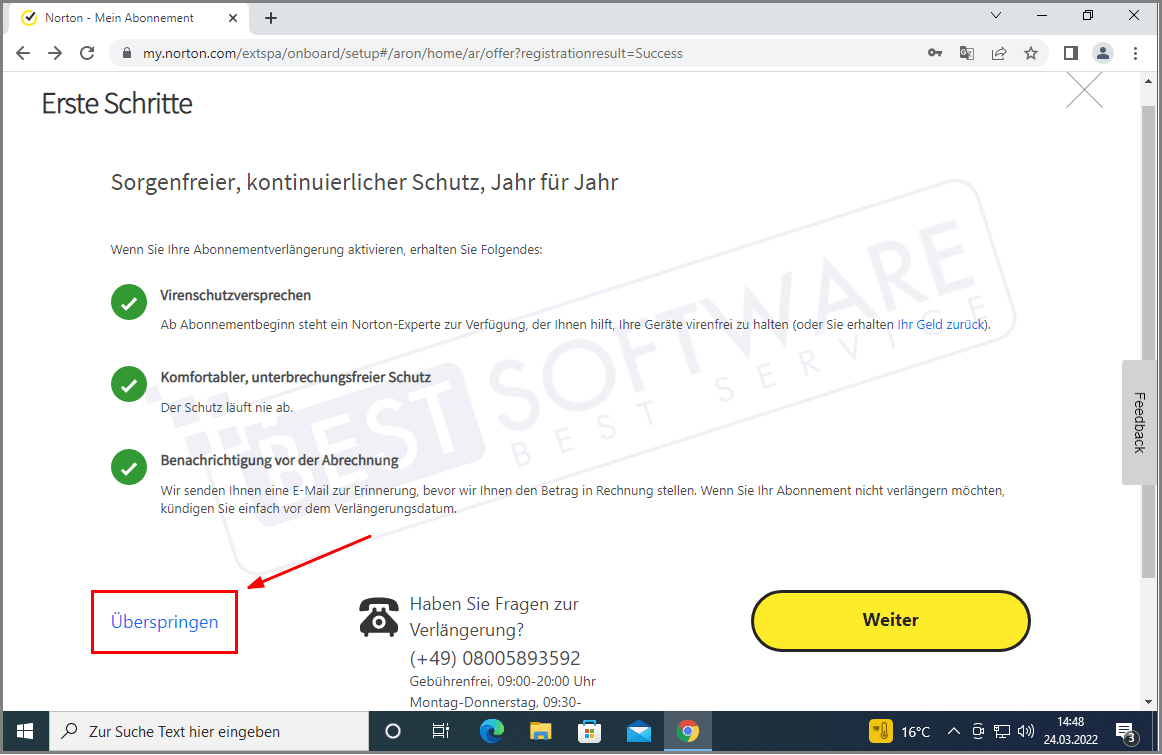Translate the page via the Google Translate icon

(x=966, y=53)
